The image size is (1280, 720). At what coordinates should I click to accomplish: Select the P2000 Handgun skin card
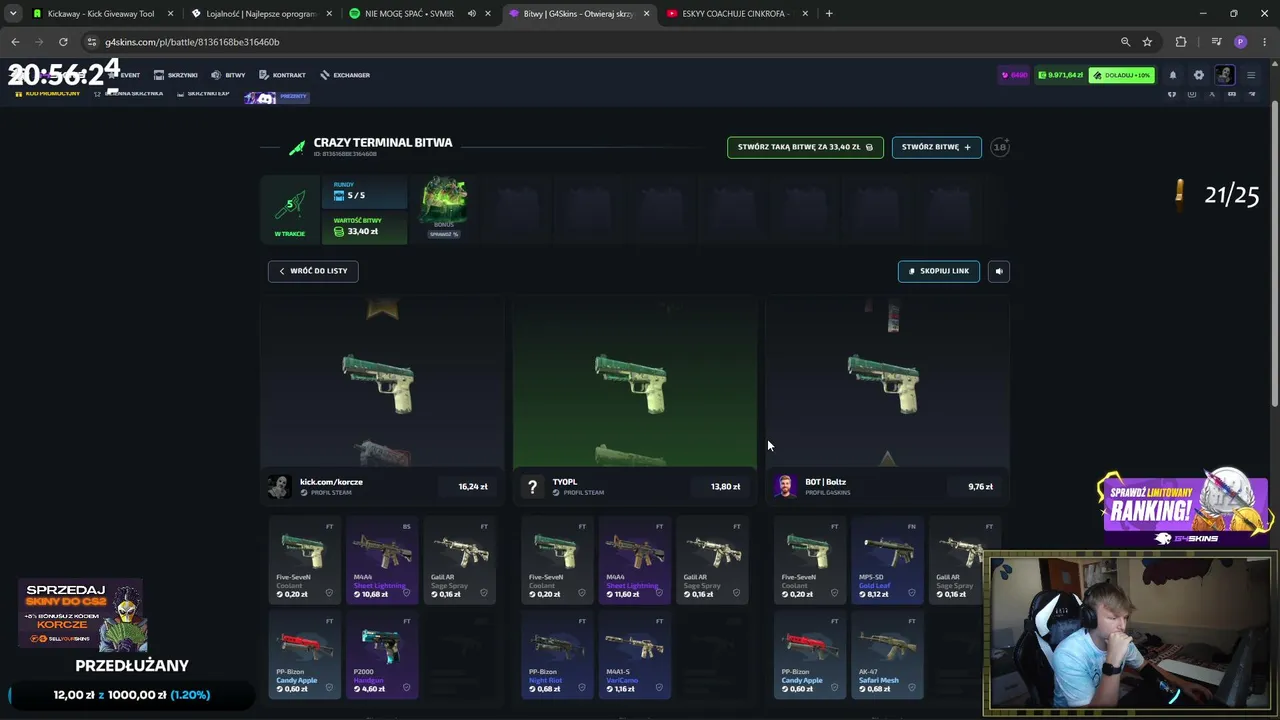(x=382, y=655)
